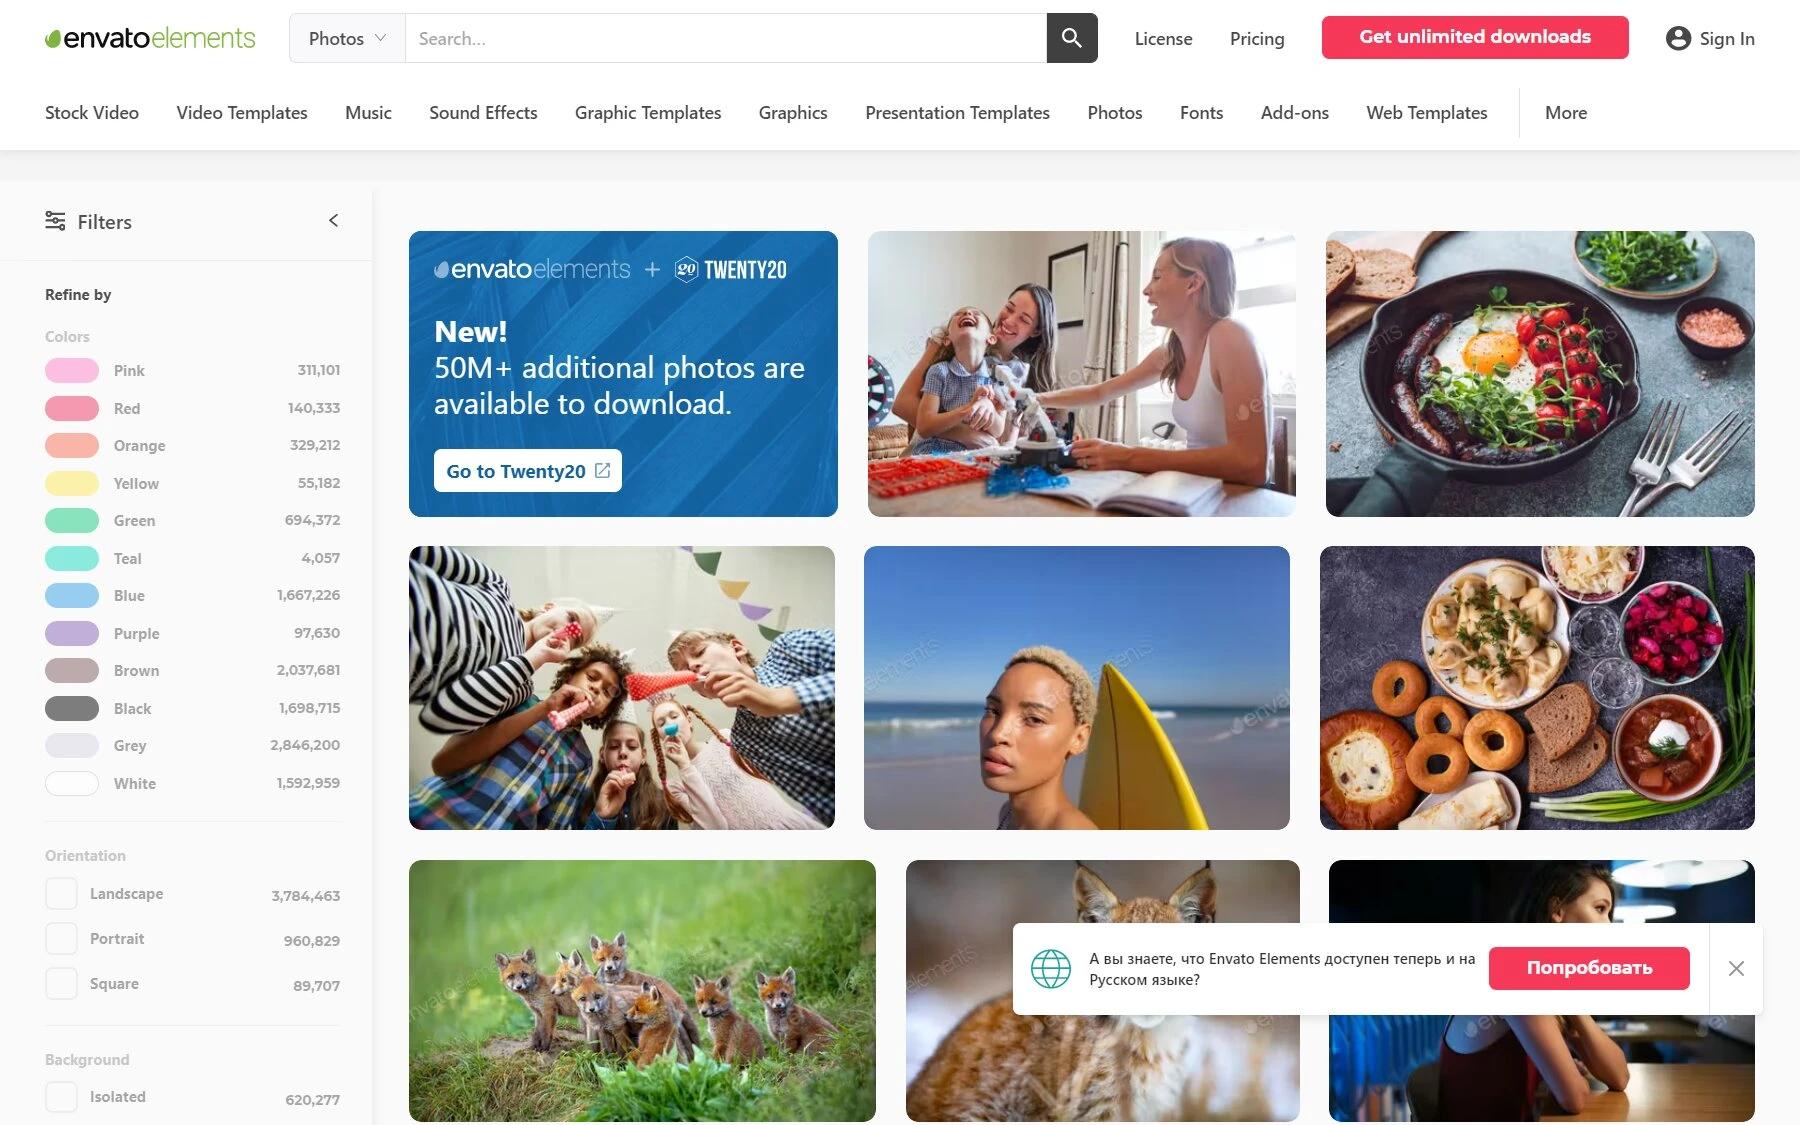Open the Photos category dropdown
This screenshot has width=1800, height=1125.
click(347, 38)
